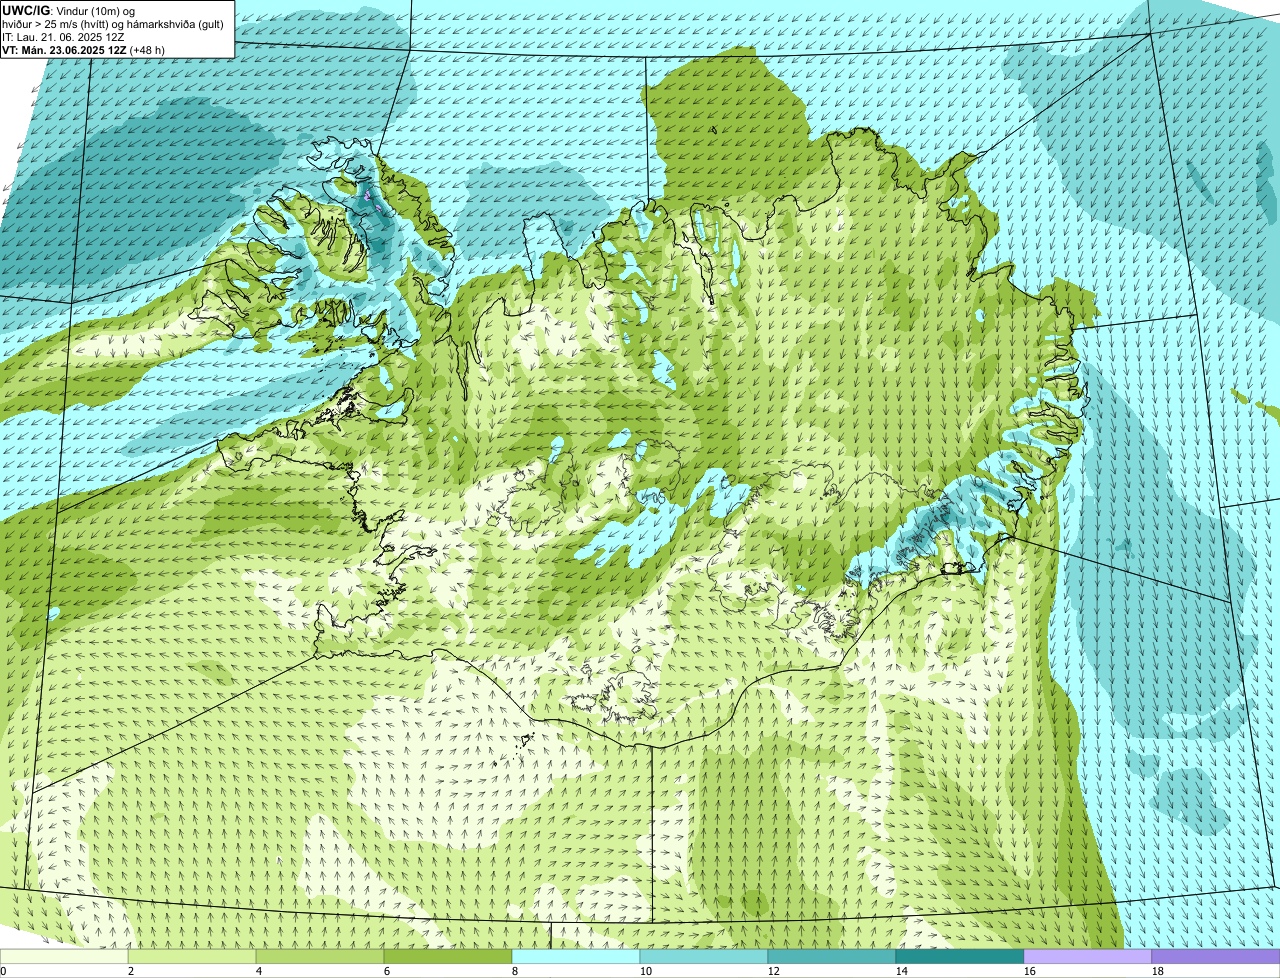Click the title line 'UWC/IG: Vindur (10m) og'

pyautogui.click(x=69, y=10)
